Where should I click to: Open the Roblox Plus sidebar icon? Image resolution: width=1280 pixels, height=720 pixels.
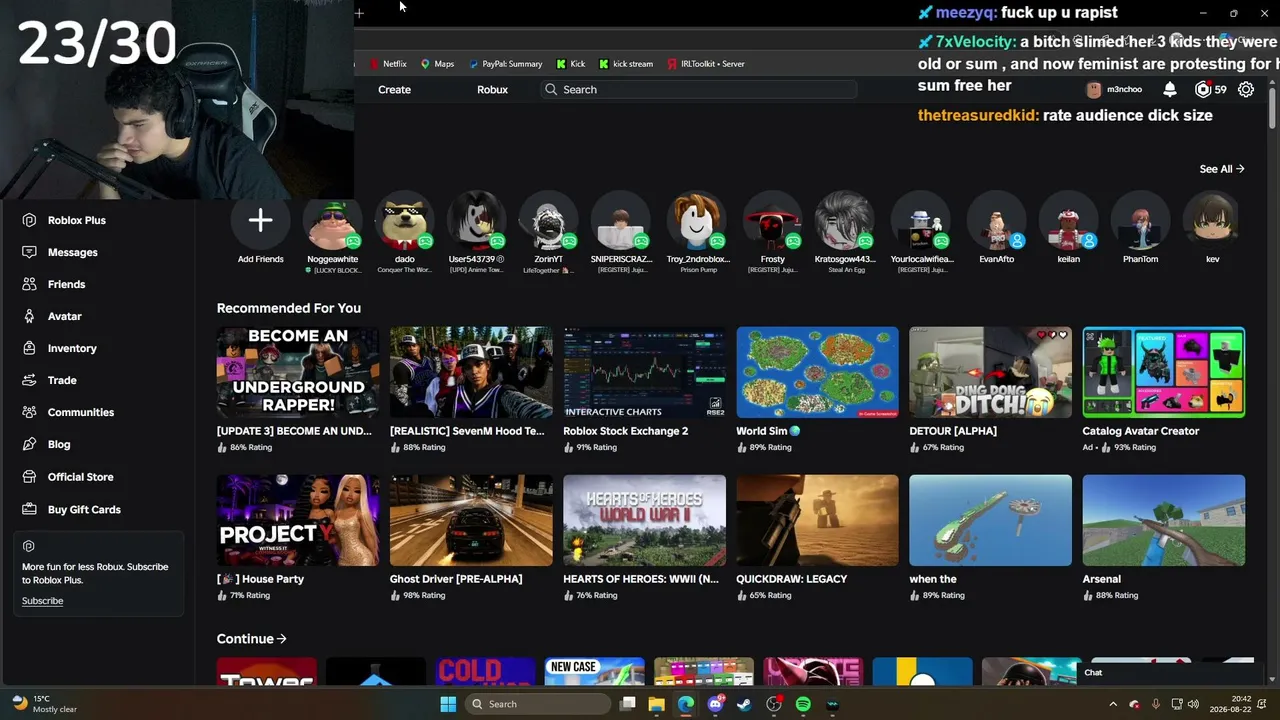coord(29,220)
